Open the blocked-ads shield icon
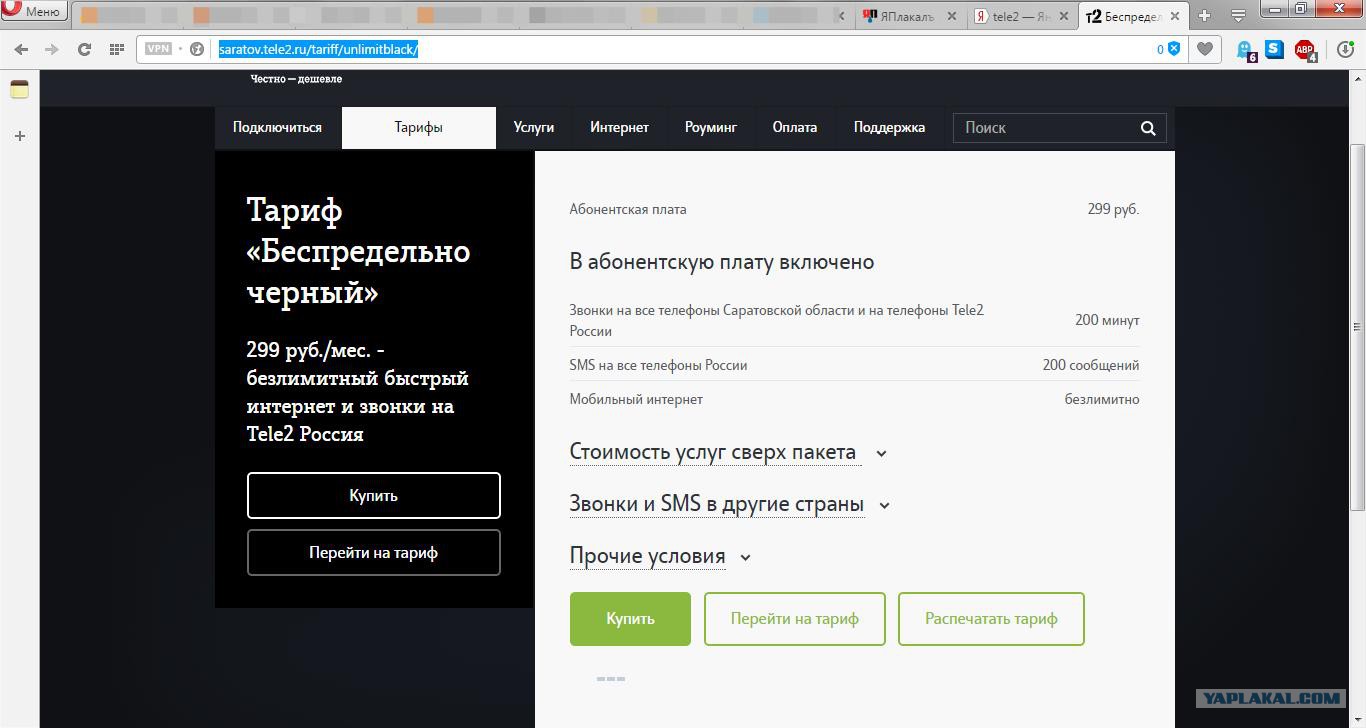The width and height of the screenshot is (1366, 728). point(1174,49)
